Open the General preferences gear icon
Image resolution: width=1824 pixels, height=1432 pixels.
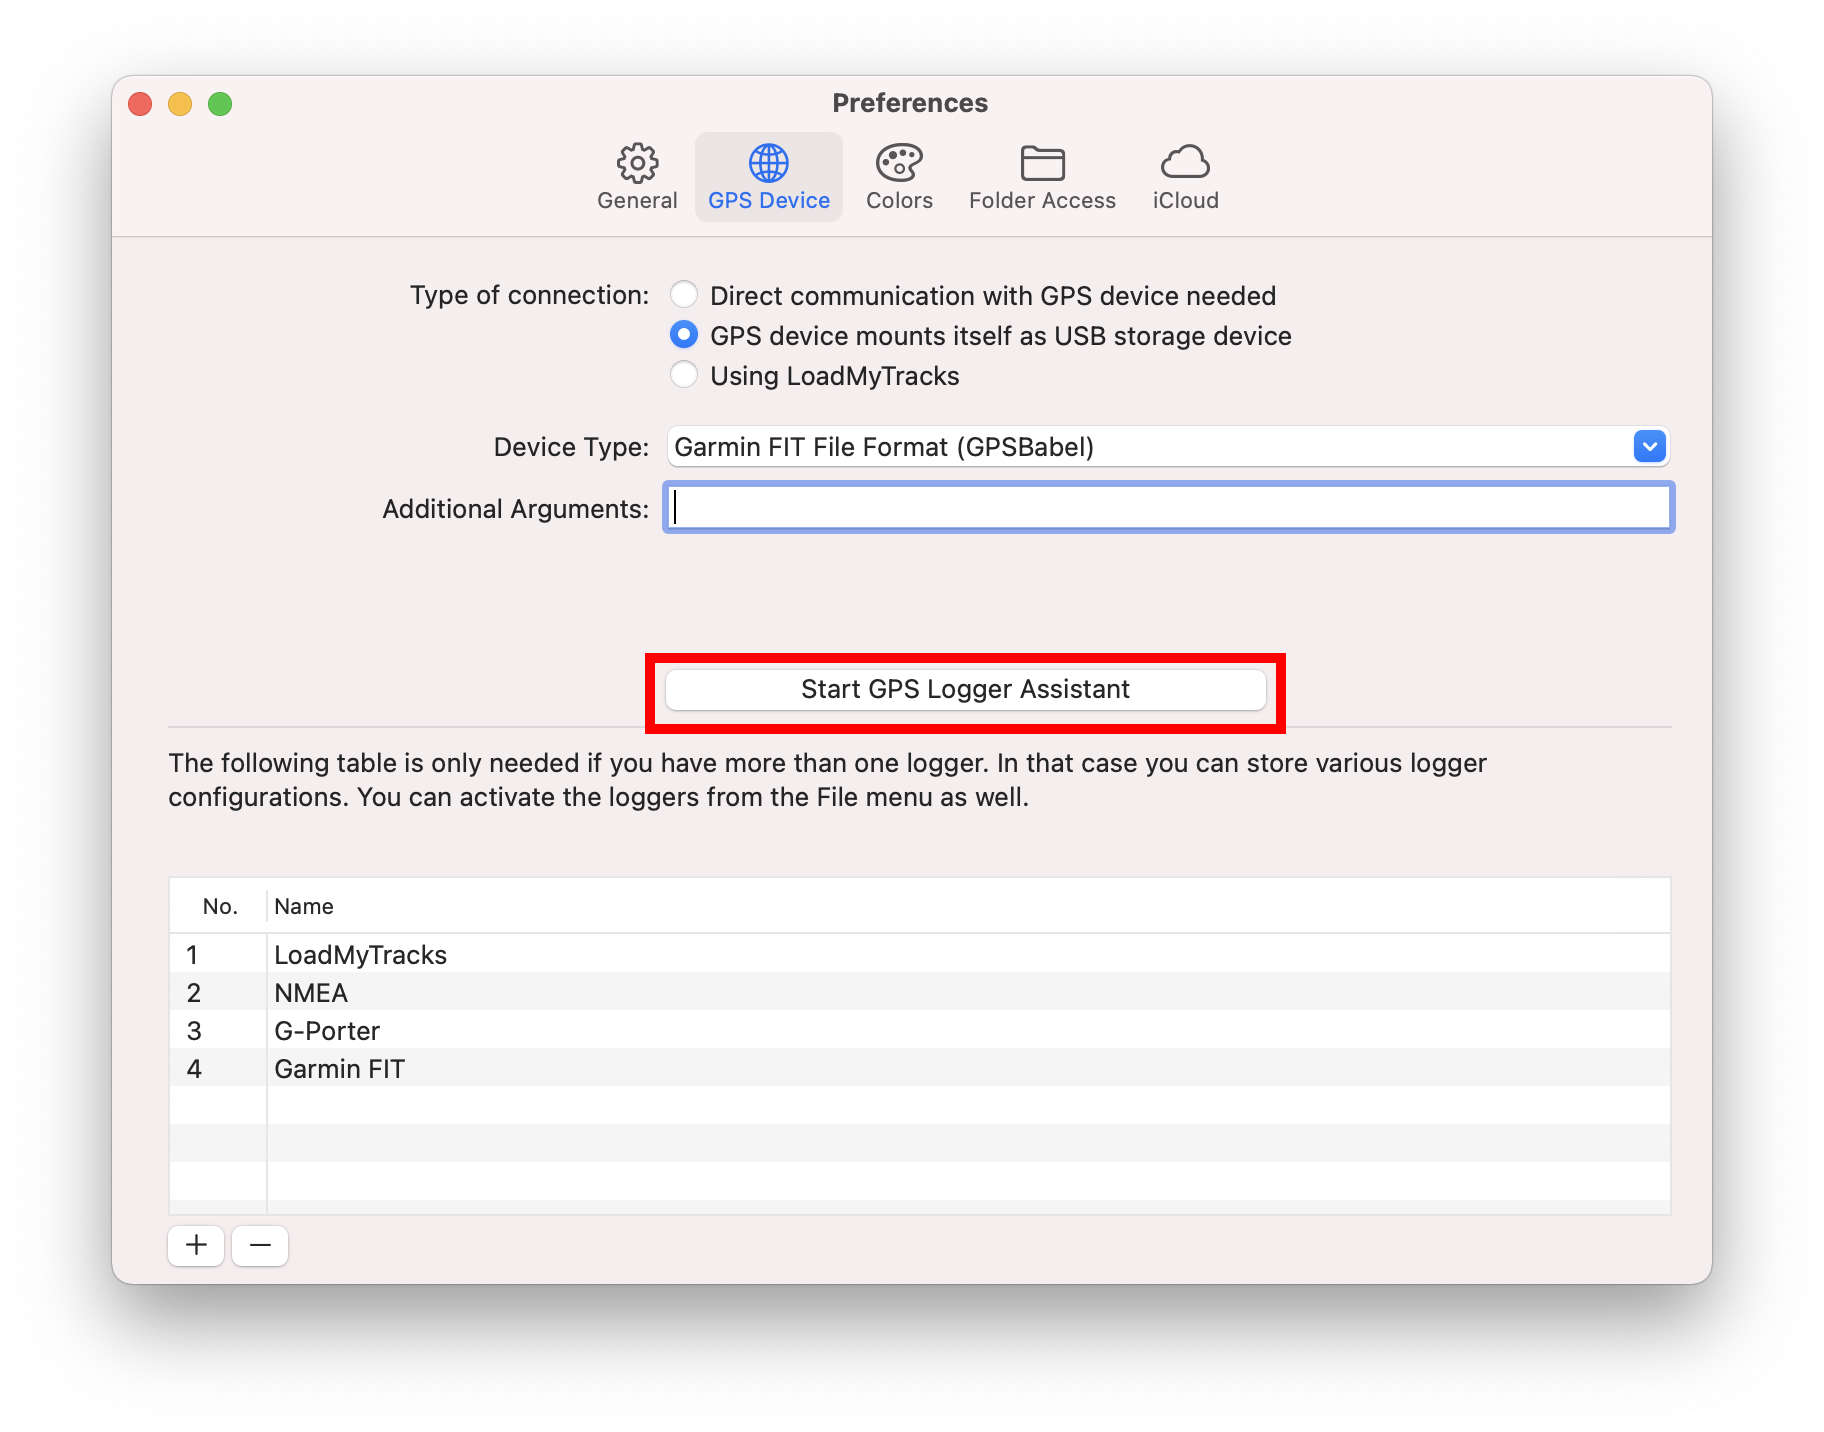[x=637, y=163]
